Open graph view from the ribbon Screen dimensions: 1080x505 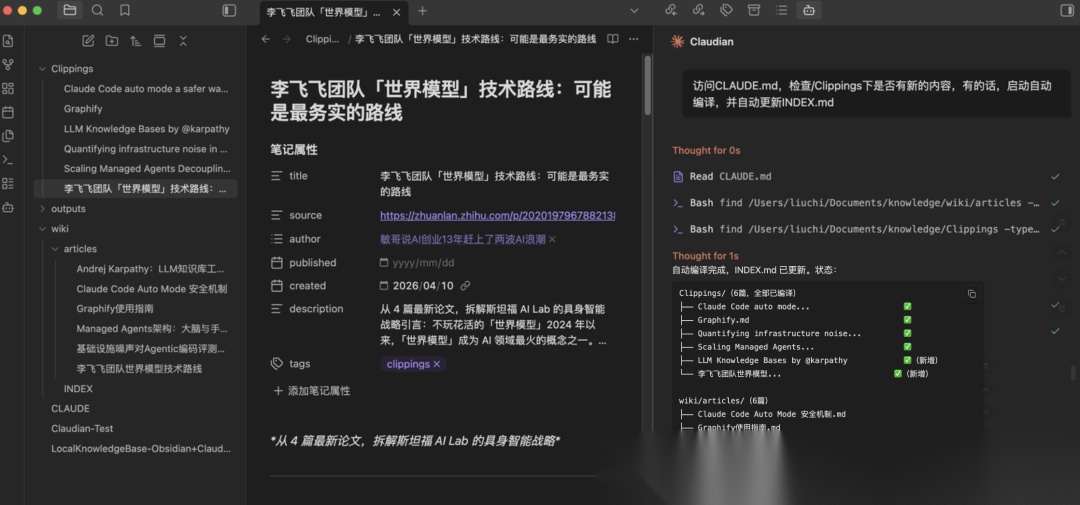[x=8, y=65]
